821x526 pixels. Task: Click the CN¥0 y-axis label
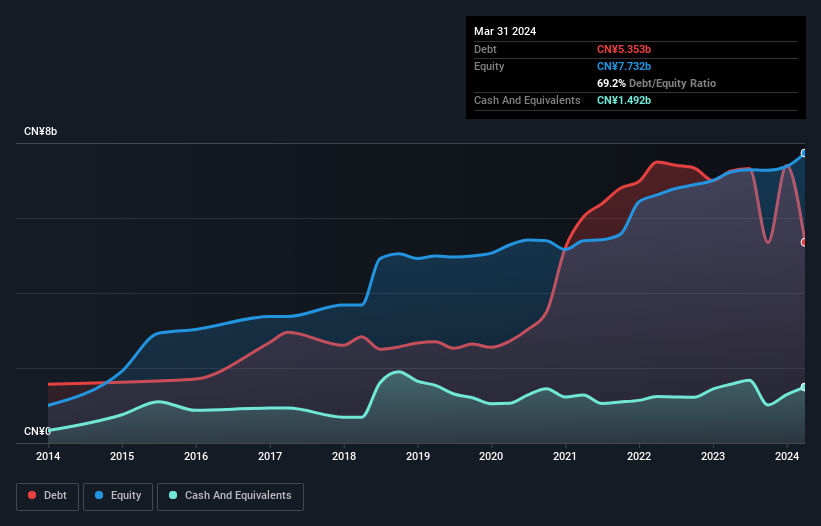click(x=37, y=431)
